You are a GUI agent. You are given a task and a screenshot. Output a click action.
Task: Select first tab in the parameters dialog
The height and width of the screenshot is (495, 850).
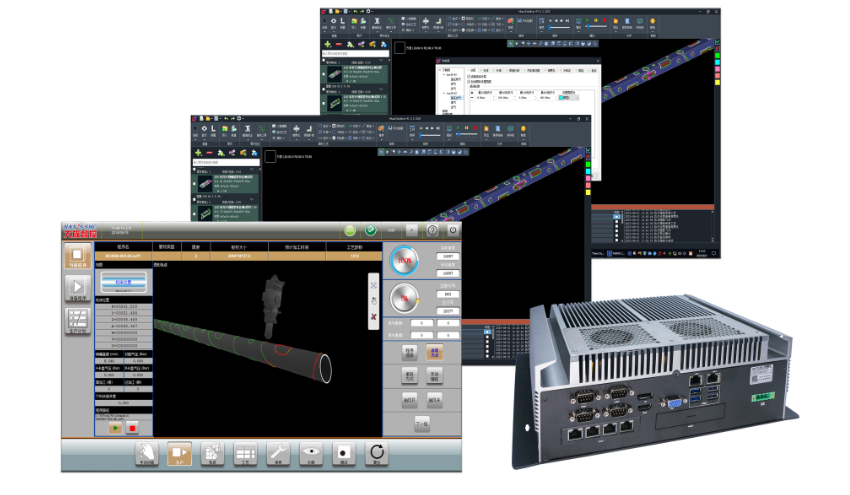[472, 70]
